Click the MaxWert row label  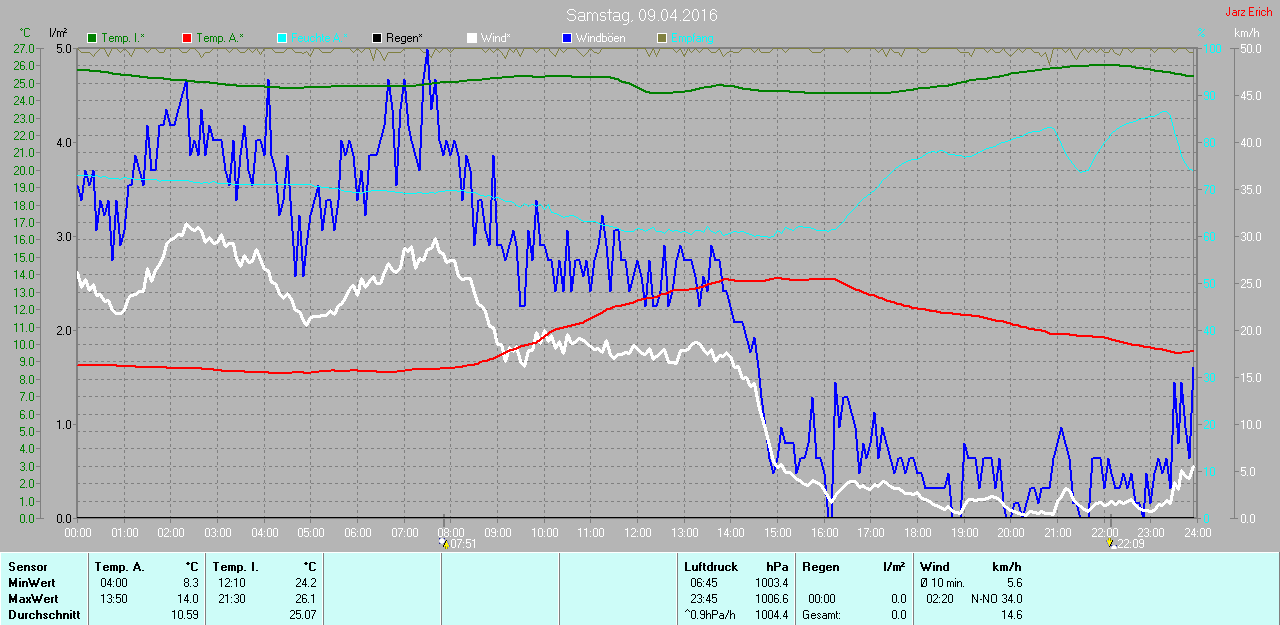point(32,599)
